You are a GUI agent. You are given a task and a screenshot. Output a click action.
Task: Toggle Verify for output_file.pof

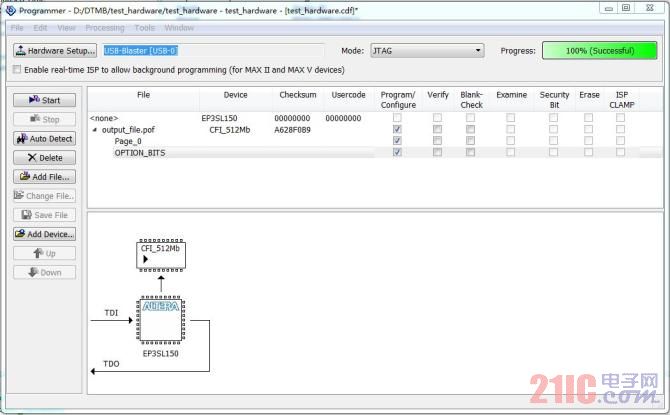tap(437, 129)
